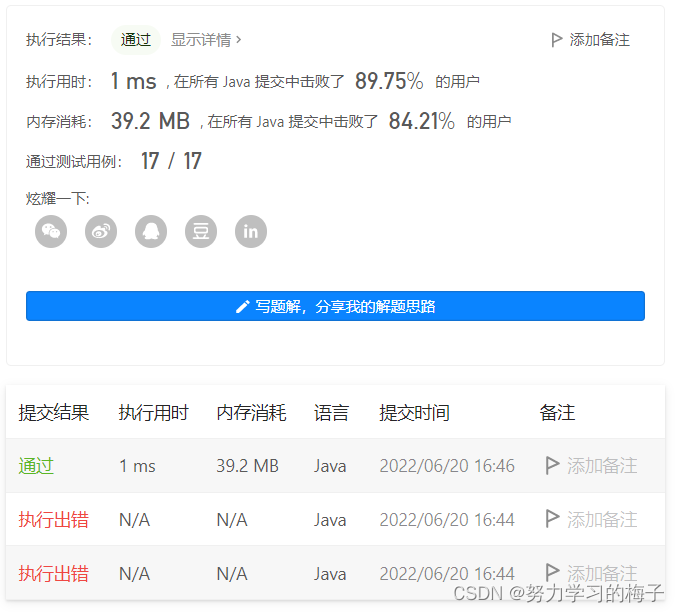Screen dimensions: 679x612
Task: Click 添加备注 in the top result panel
Action: [x=599, y=40]
